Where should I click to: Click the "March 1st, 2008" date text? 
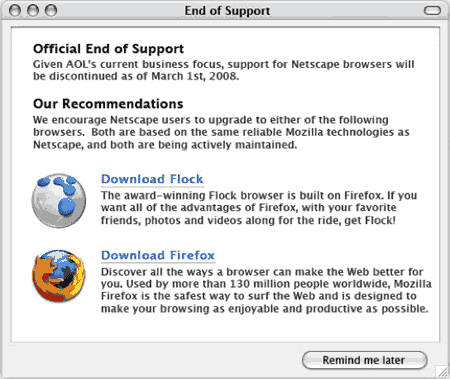click(x=195, y=76)
